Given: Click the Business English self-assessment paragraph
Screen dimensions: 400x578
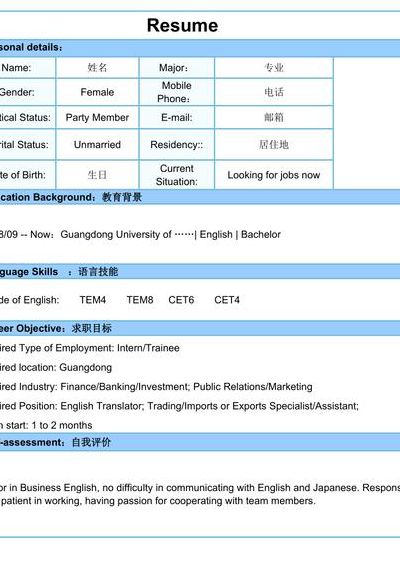Looking at the screenshot, I should 200,494.
